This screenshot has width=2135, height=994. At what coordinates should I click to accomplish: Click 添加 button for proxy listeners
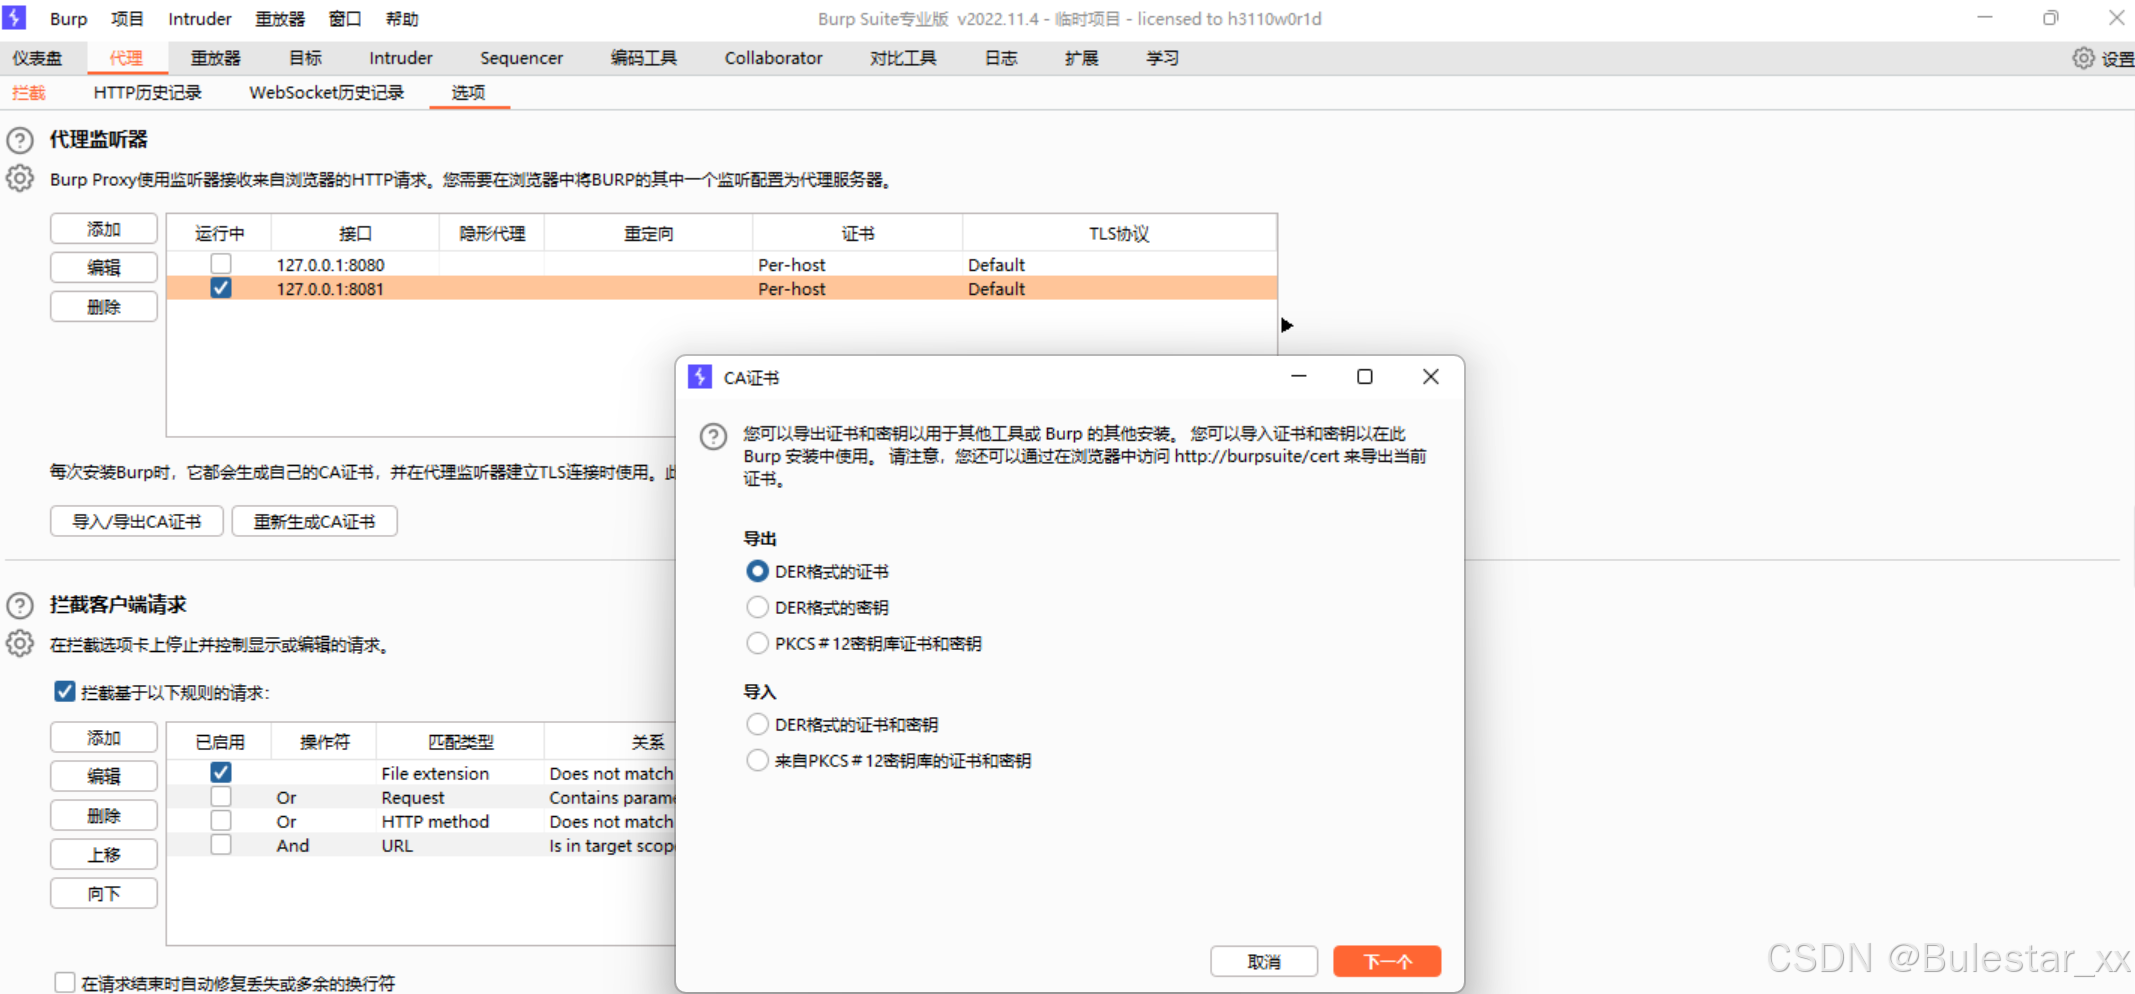coord(104,229)
